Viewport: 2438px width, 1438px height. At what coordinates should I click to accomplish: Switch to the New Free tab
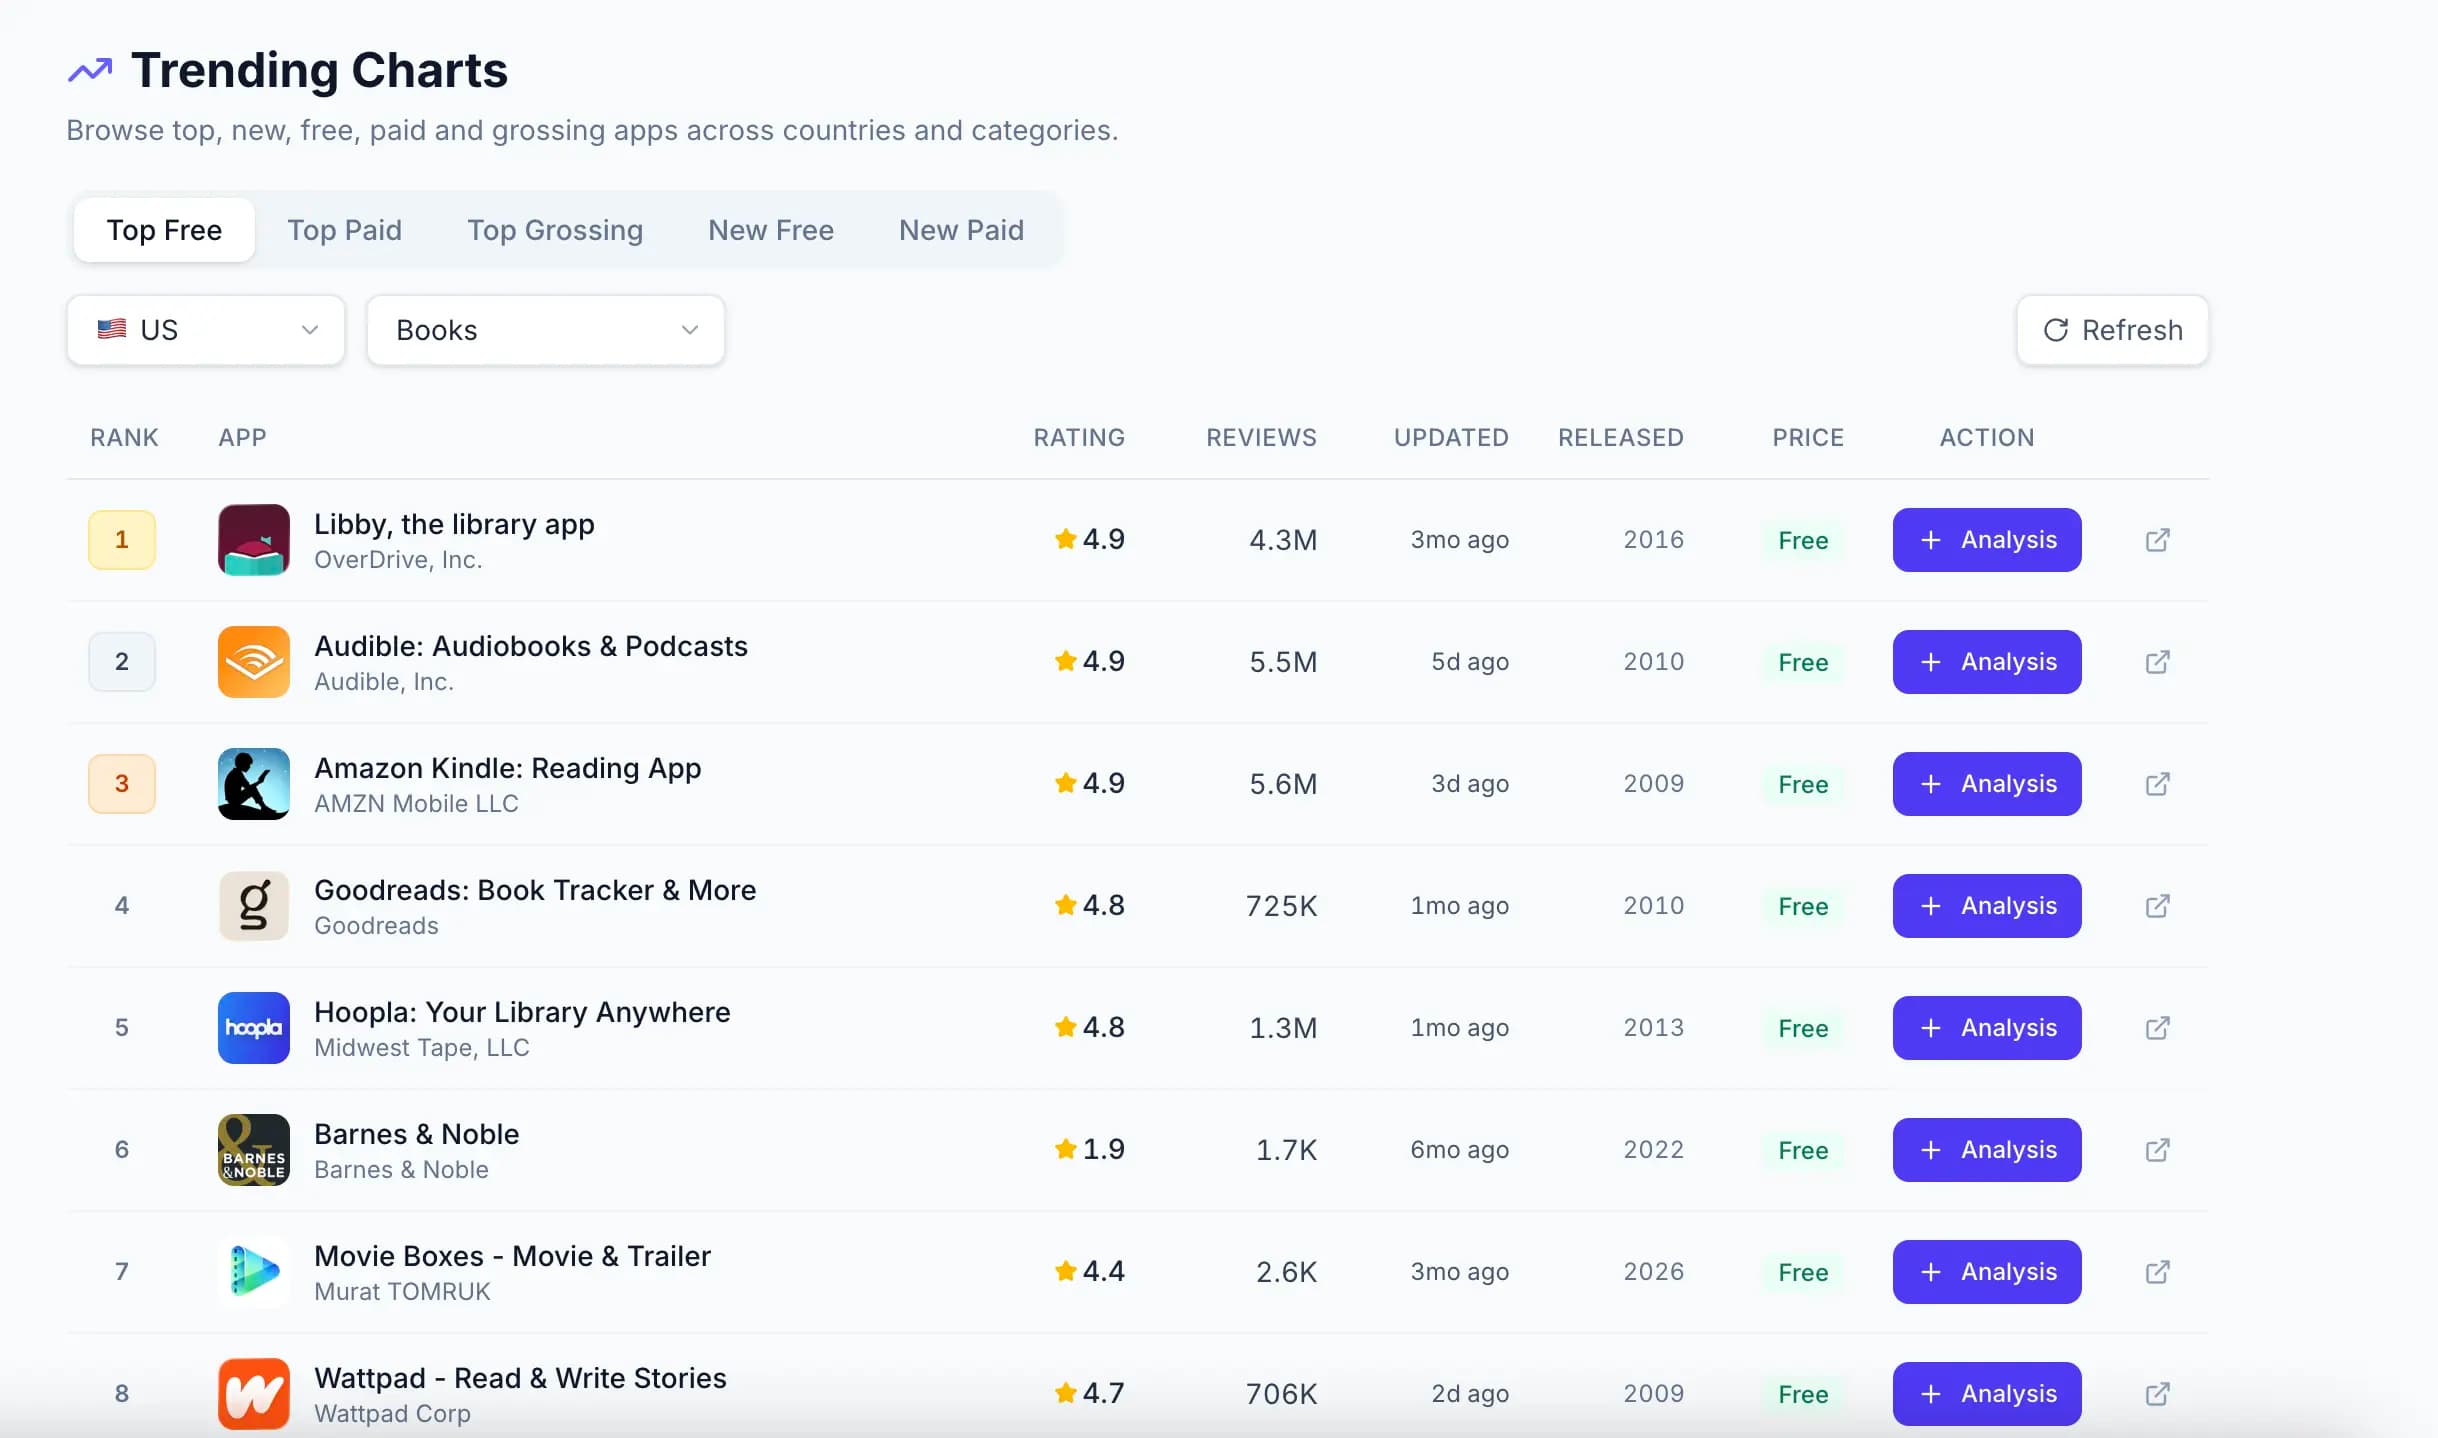(x=771, y=230)
